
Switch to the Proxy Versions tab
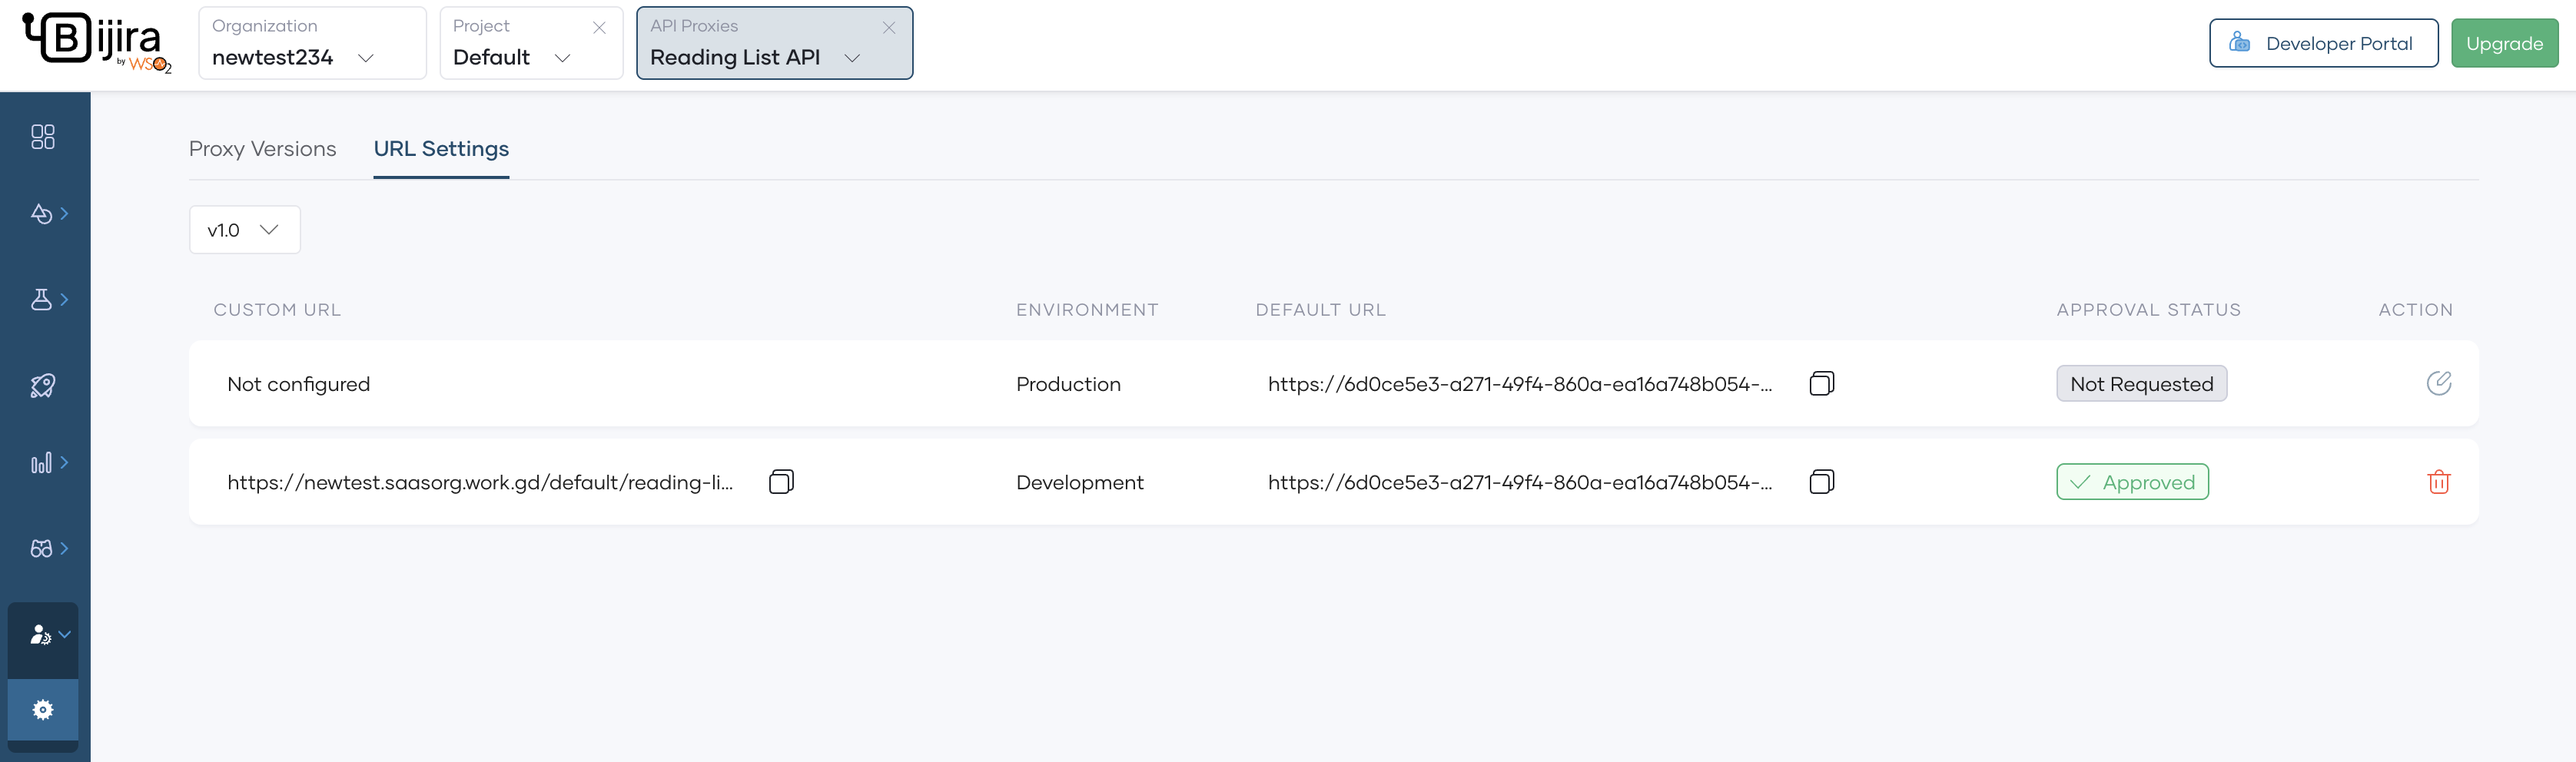point(262,149)
